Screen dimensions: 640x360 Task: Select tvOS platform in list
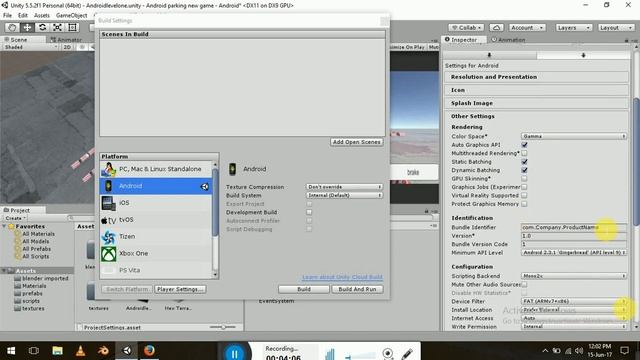pos(156,220)
